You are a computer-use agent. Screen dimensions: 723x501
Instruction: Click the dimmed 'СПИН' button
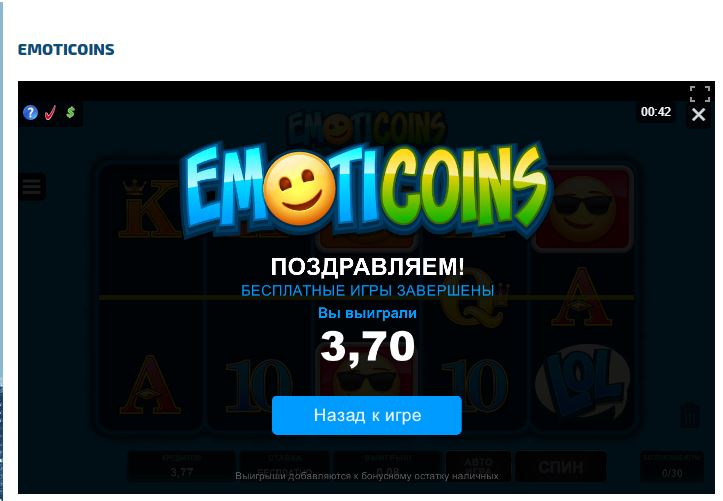(561, 467)
